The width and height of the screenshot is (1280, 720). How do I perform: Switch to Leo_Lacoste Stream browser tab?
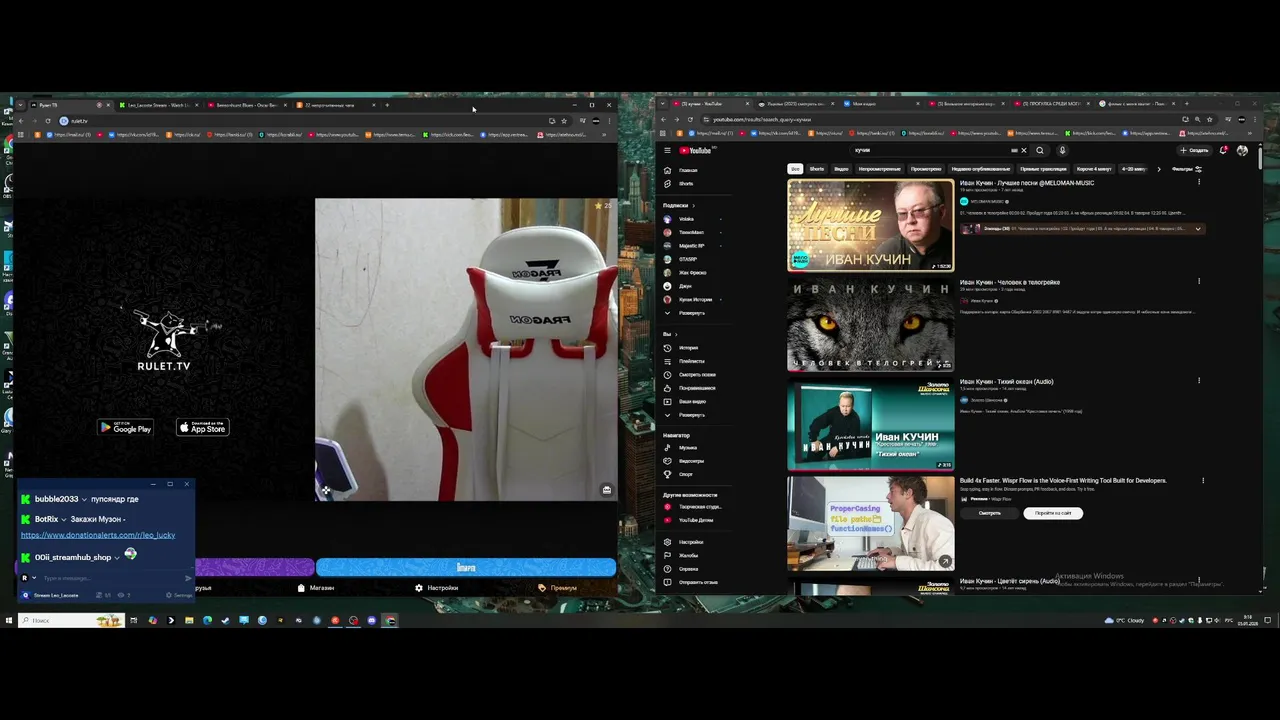158,105
